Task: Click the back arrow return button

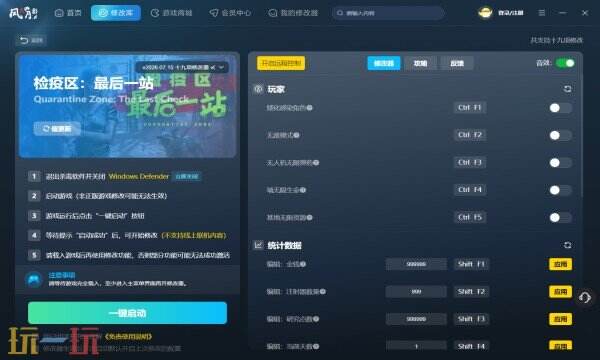Action: tap(31, 40)
